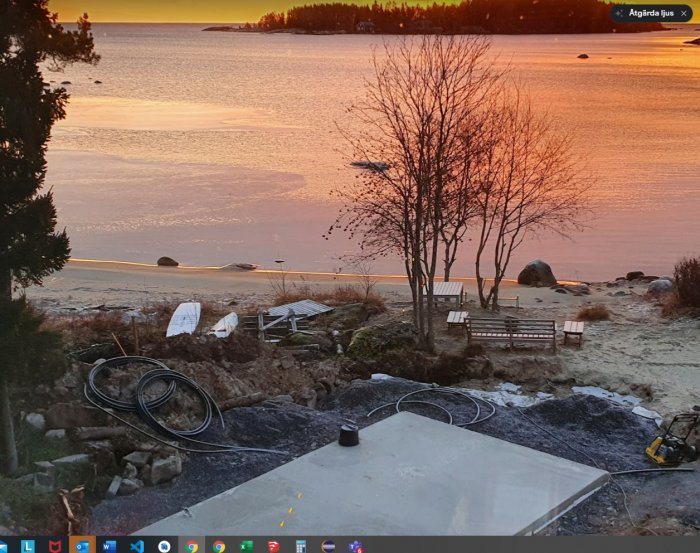The image size is (700, 553).
Task: Dismiss the Åtgärda ljus suggestion chip
Action: point(683,13)
